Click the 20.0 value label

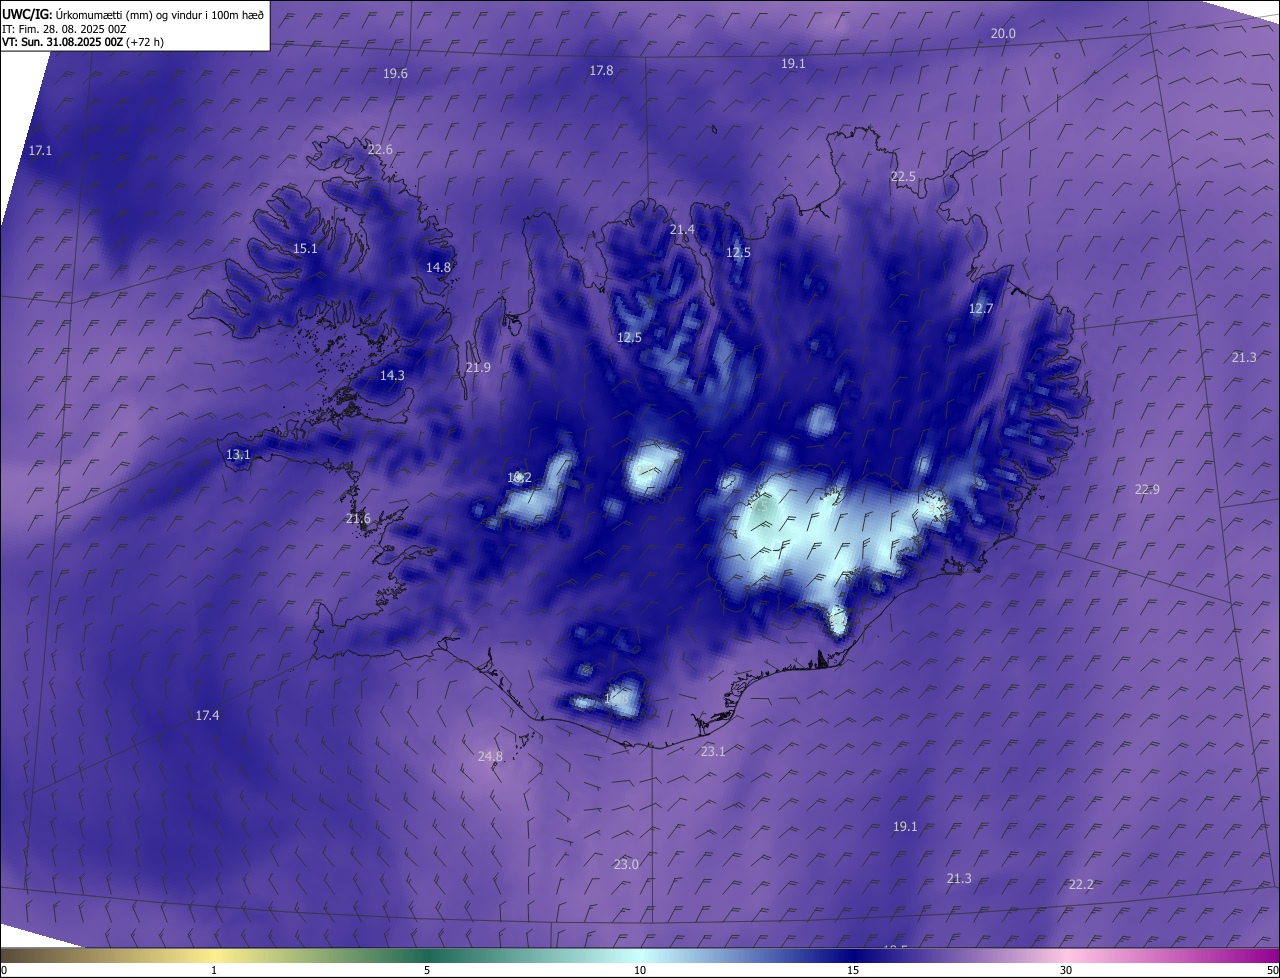click(1003, 33)
